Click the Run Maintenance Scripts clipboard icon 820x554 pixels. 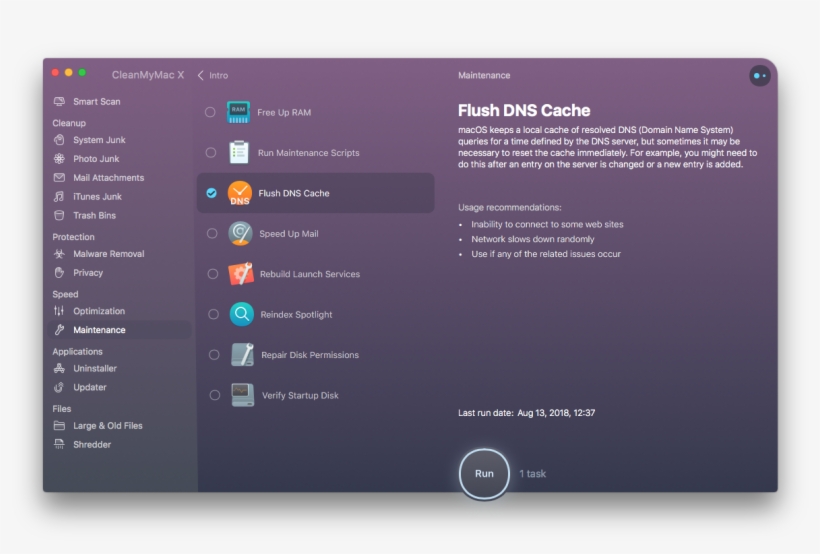tap(239, 152)
